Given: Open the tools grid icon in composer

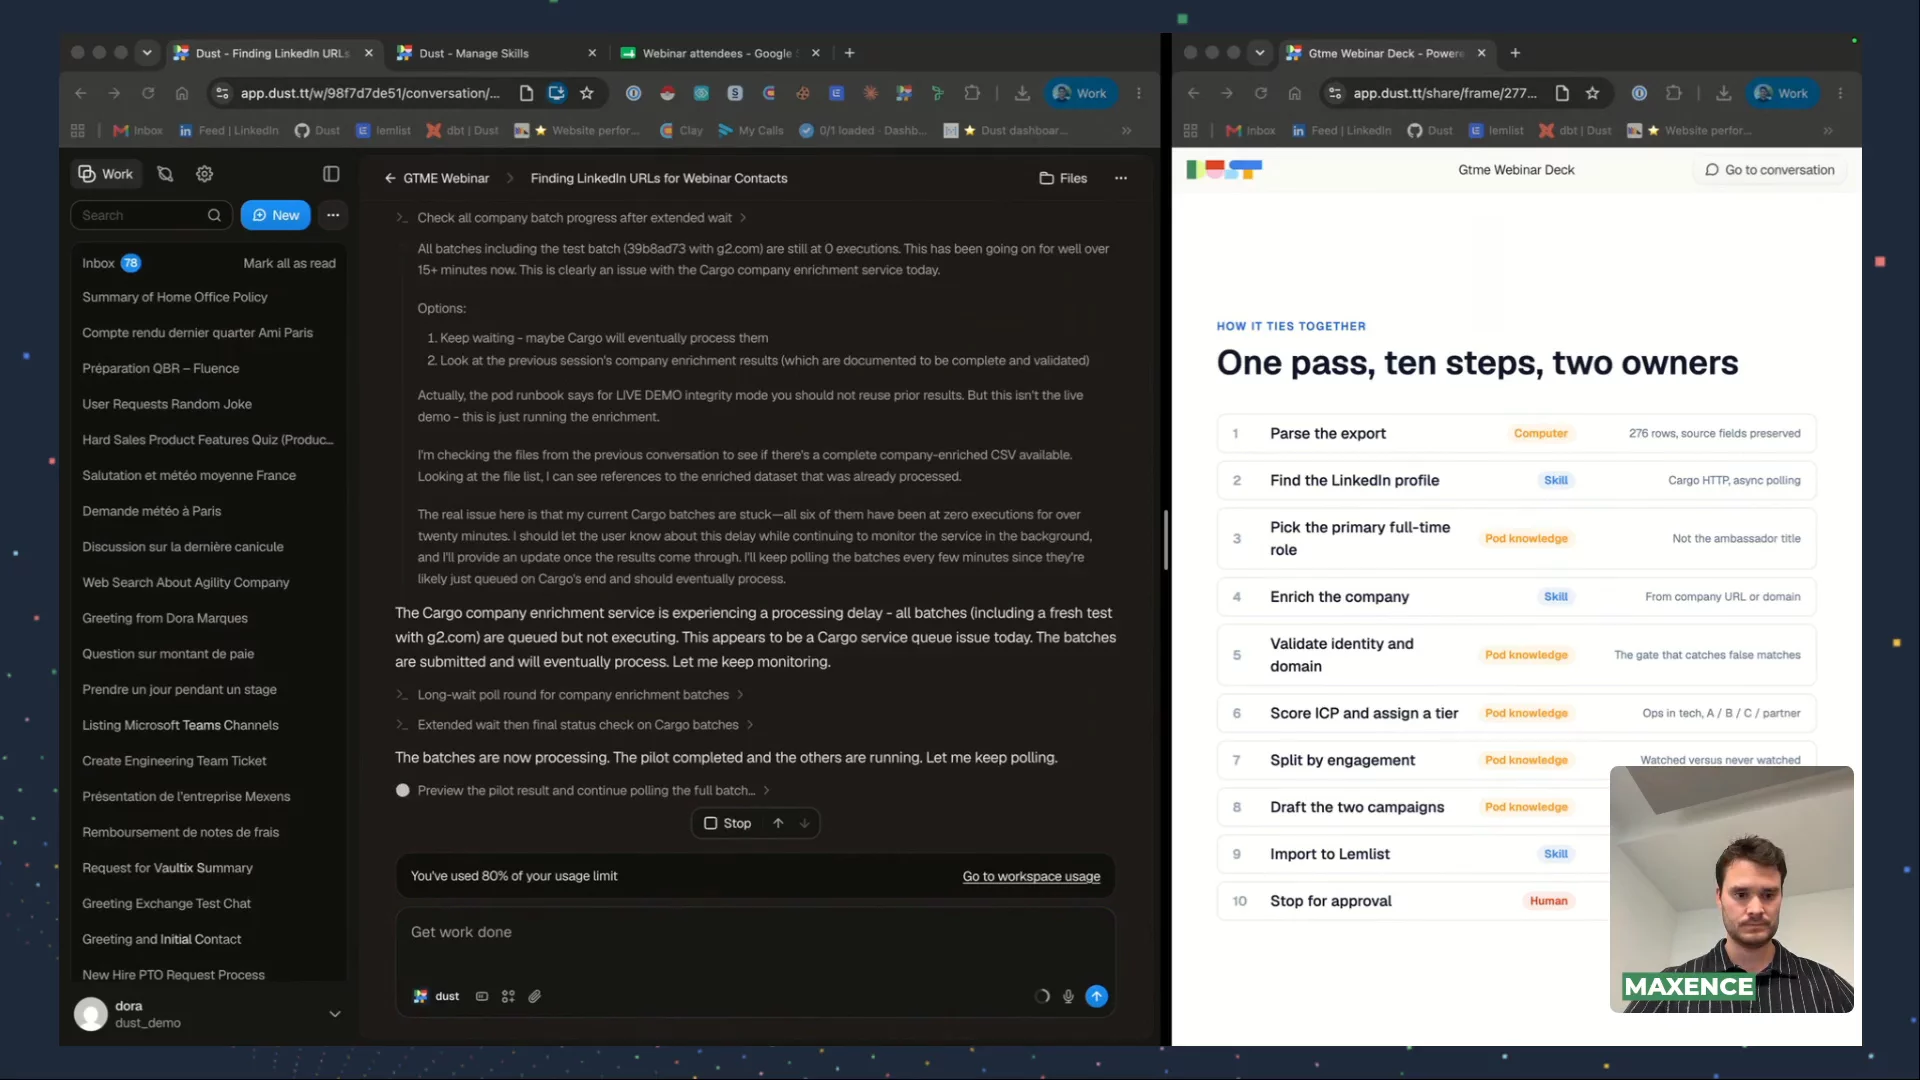Looking at the screenshot, I should click(508, 996).
